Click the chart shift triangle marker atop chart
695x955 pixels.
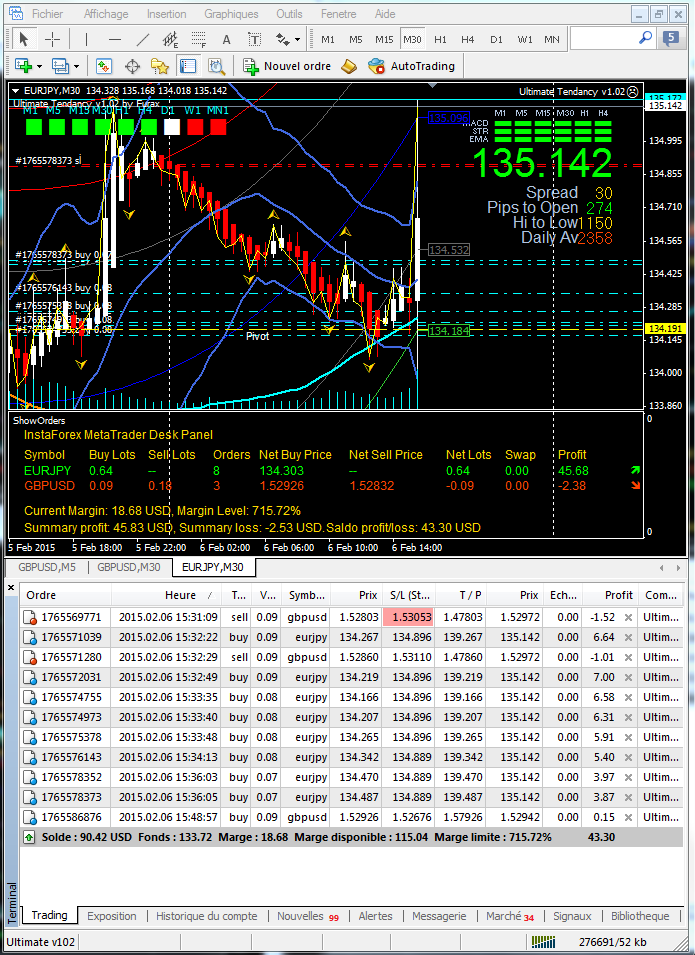click(432, 85)
